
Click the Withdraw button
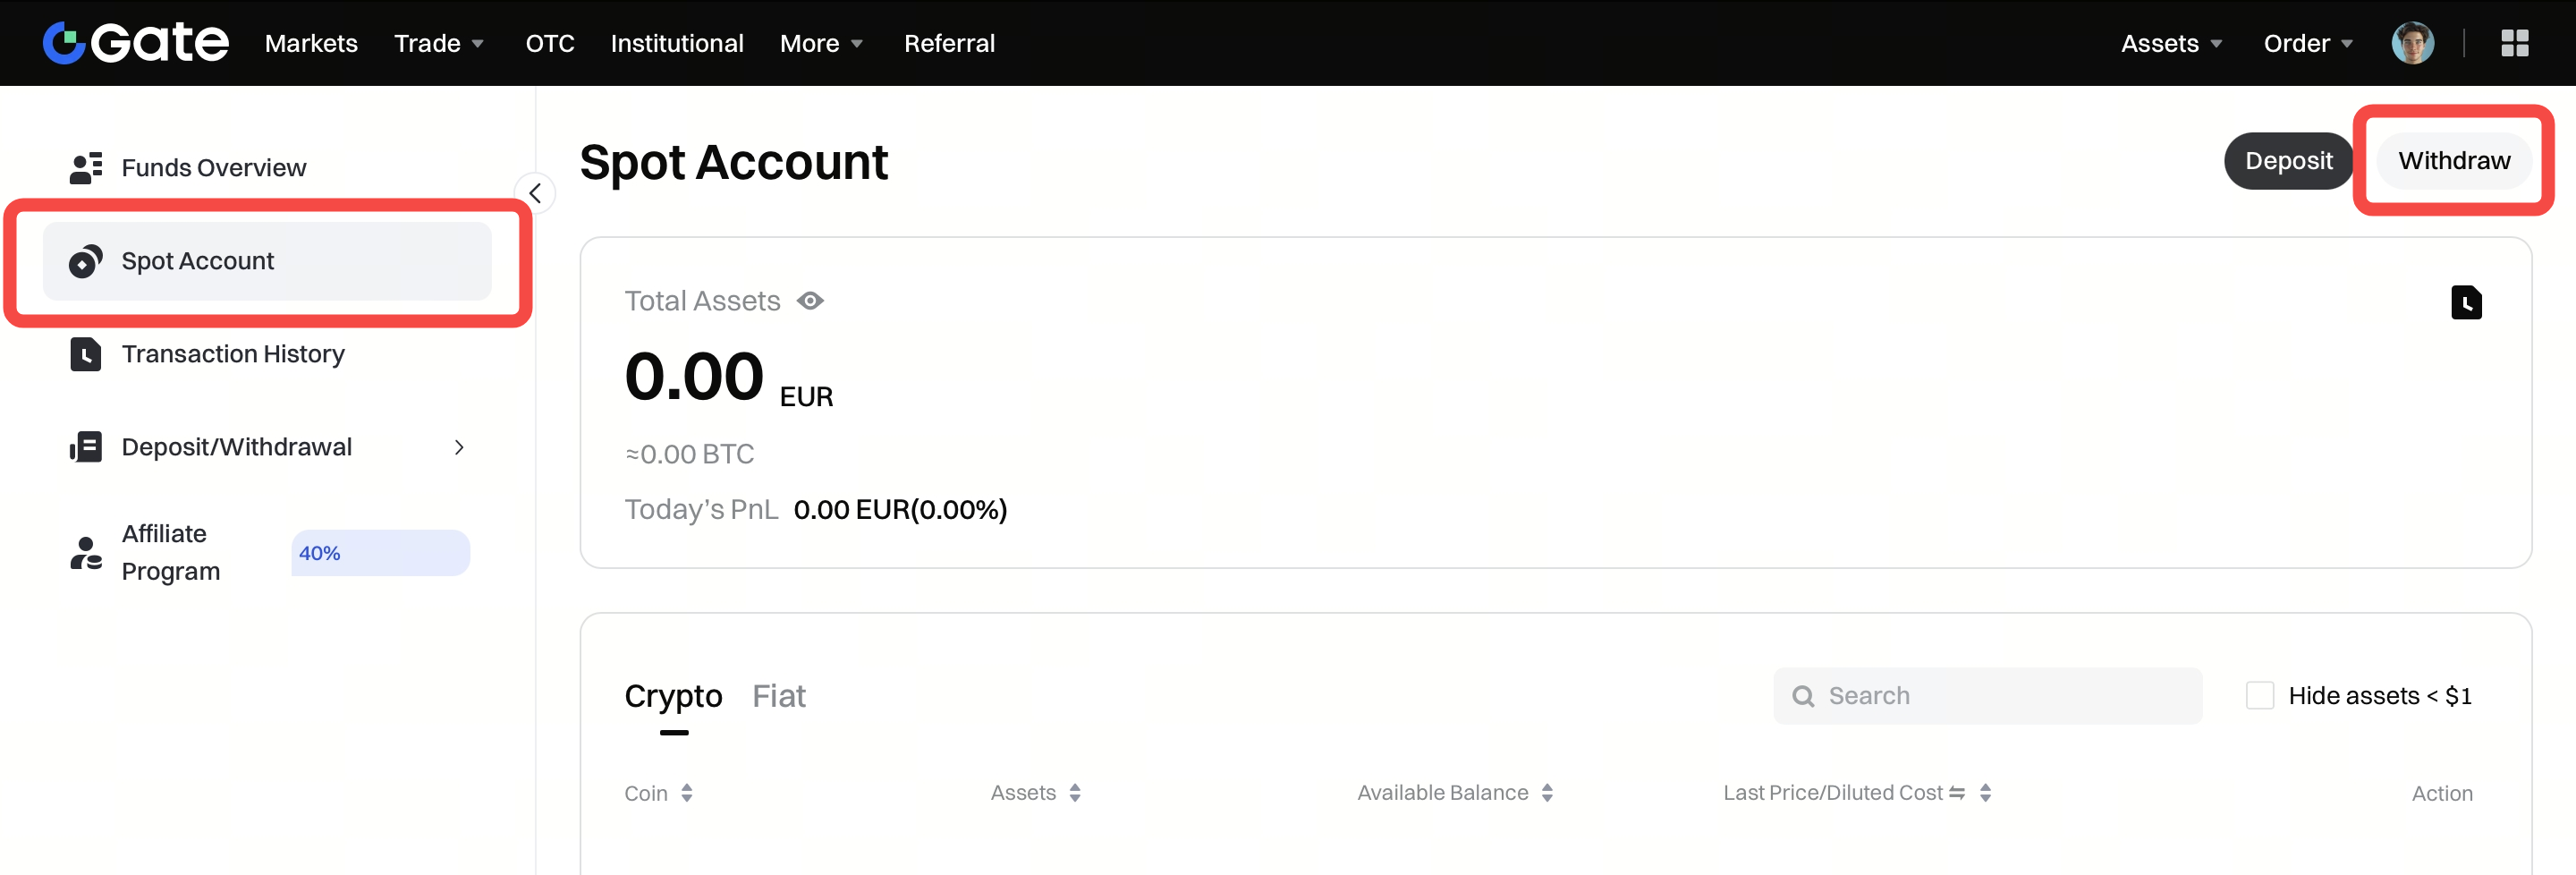2453,161
